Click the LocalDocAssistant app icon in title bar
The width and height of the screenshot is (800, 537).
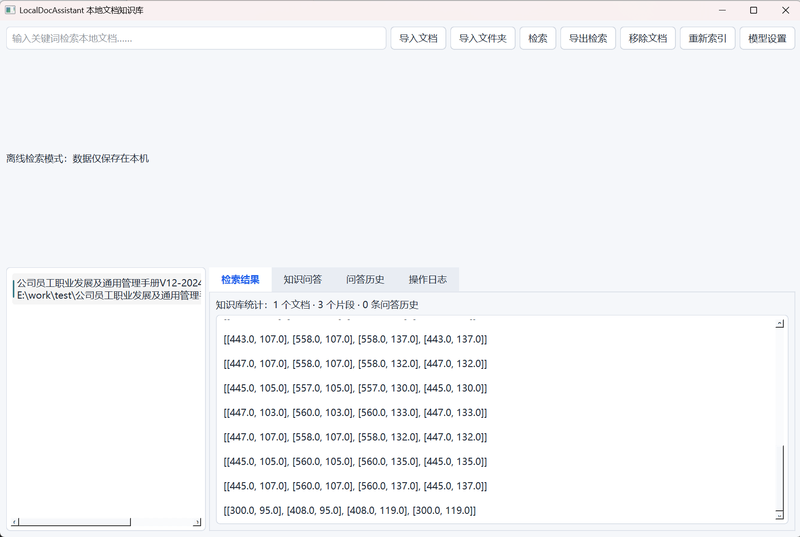10,10
